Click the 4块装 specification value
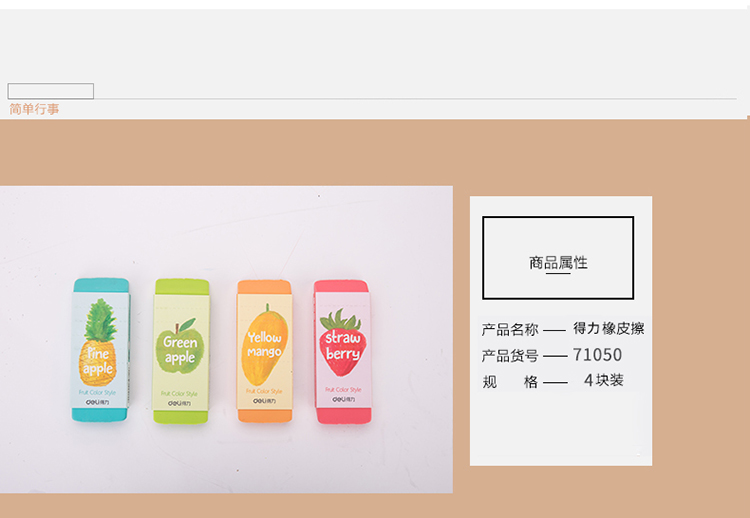This screenshot has width=750, height=518. pos(604,380)
